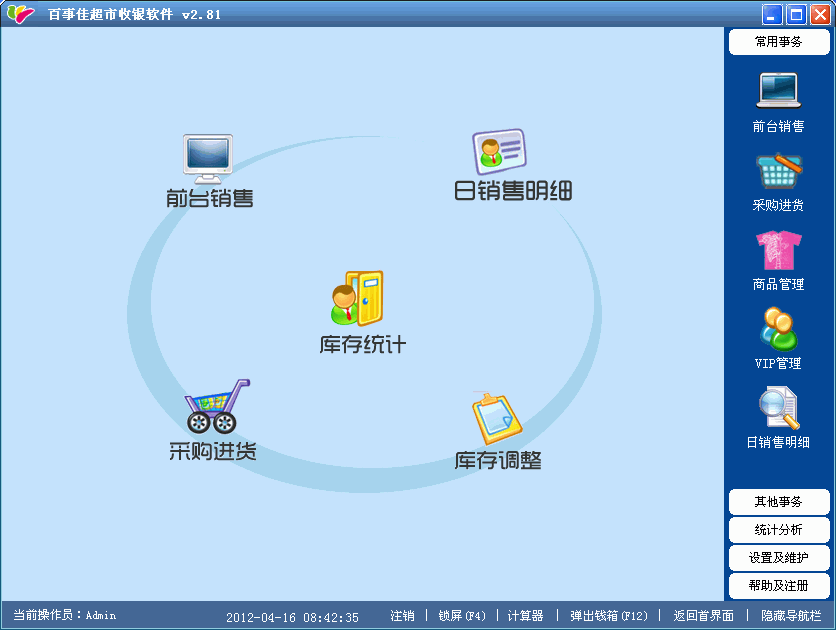This screenshot has height=630, width=836.
Task: Click 锁屏 (F4) in status bar
Action: tap(462, 616)
